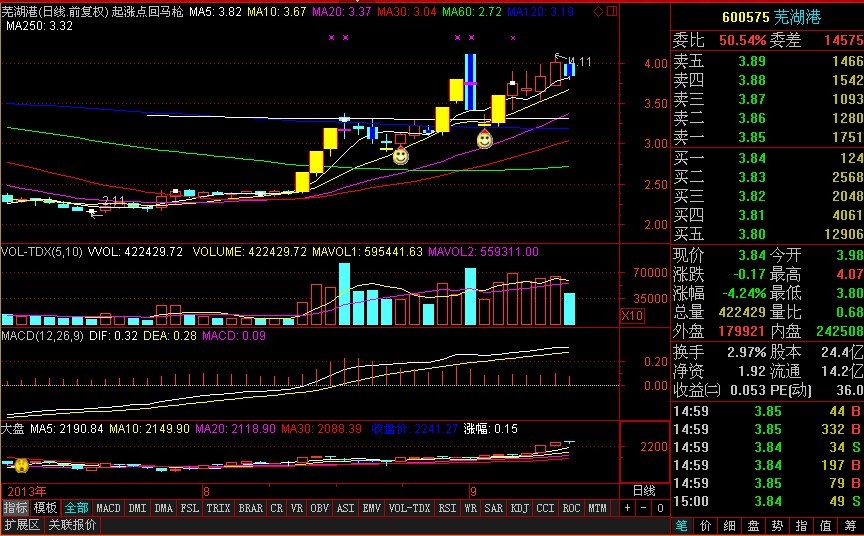Click the smiley signal marker under the tallest candle
This screenshot has width=864, height=536.
(x=484, y=139)
